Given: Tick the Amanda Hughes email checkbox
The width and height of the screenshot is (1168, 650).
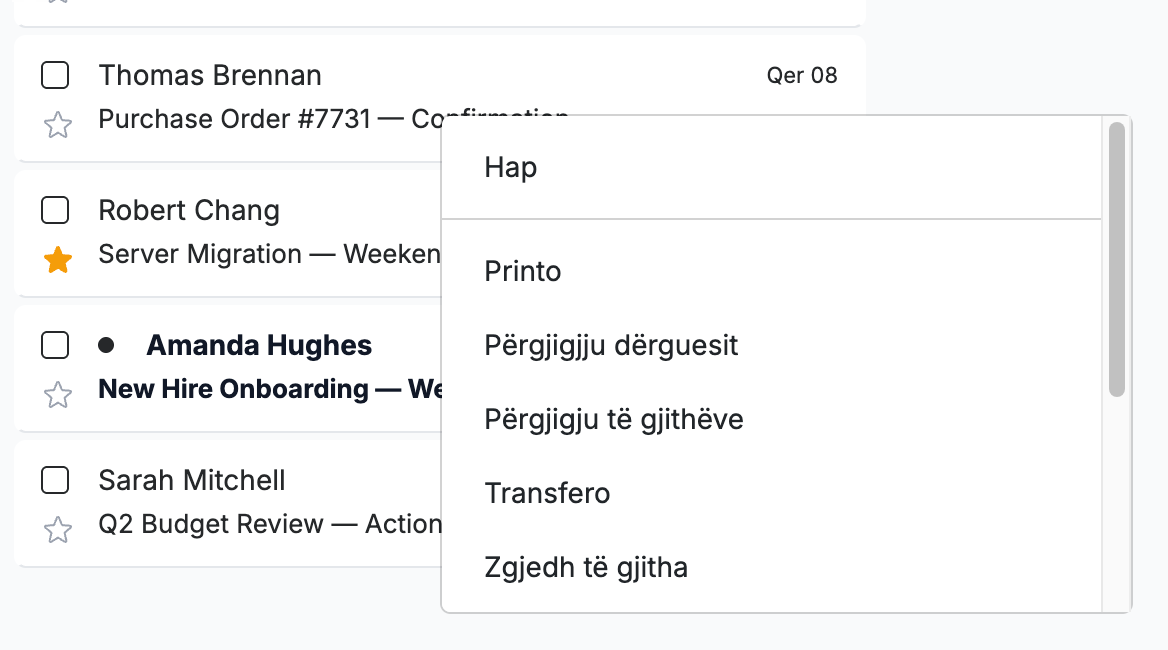Looking at the screenshot, I should (x=55, y=345).
